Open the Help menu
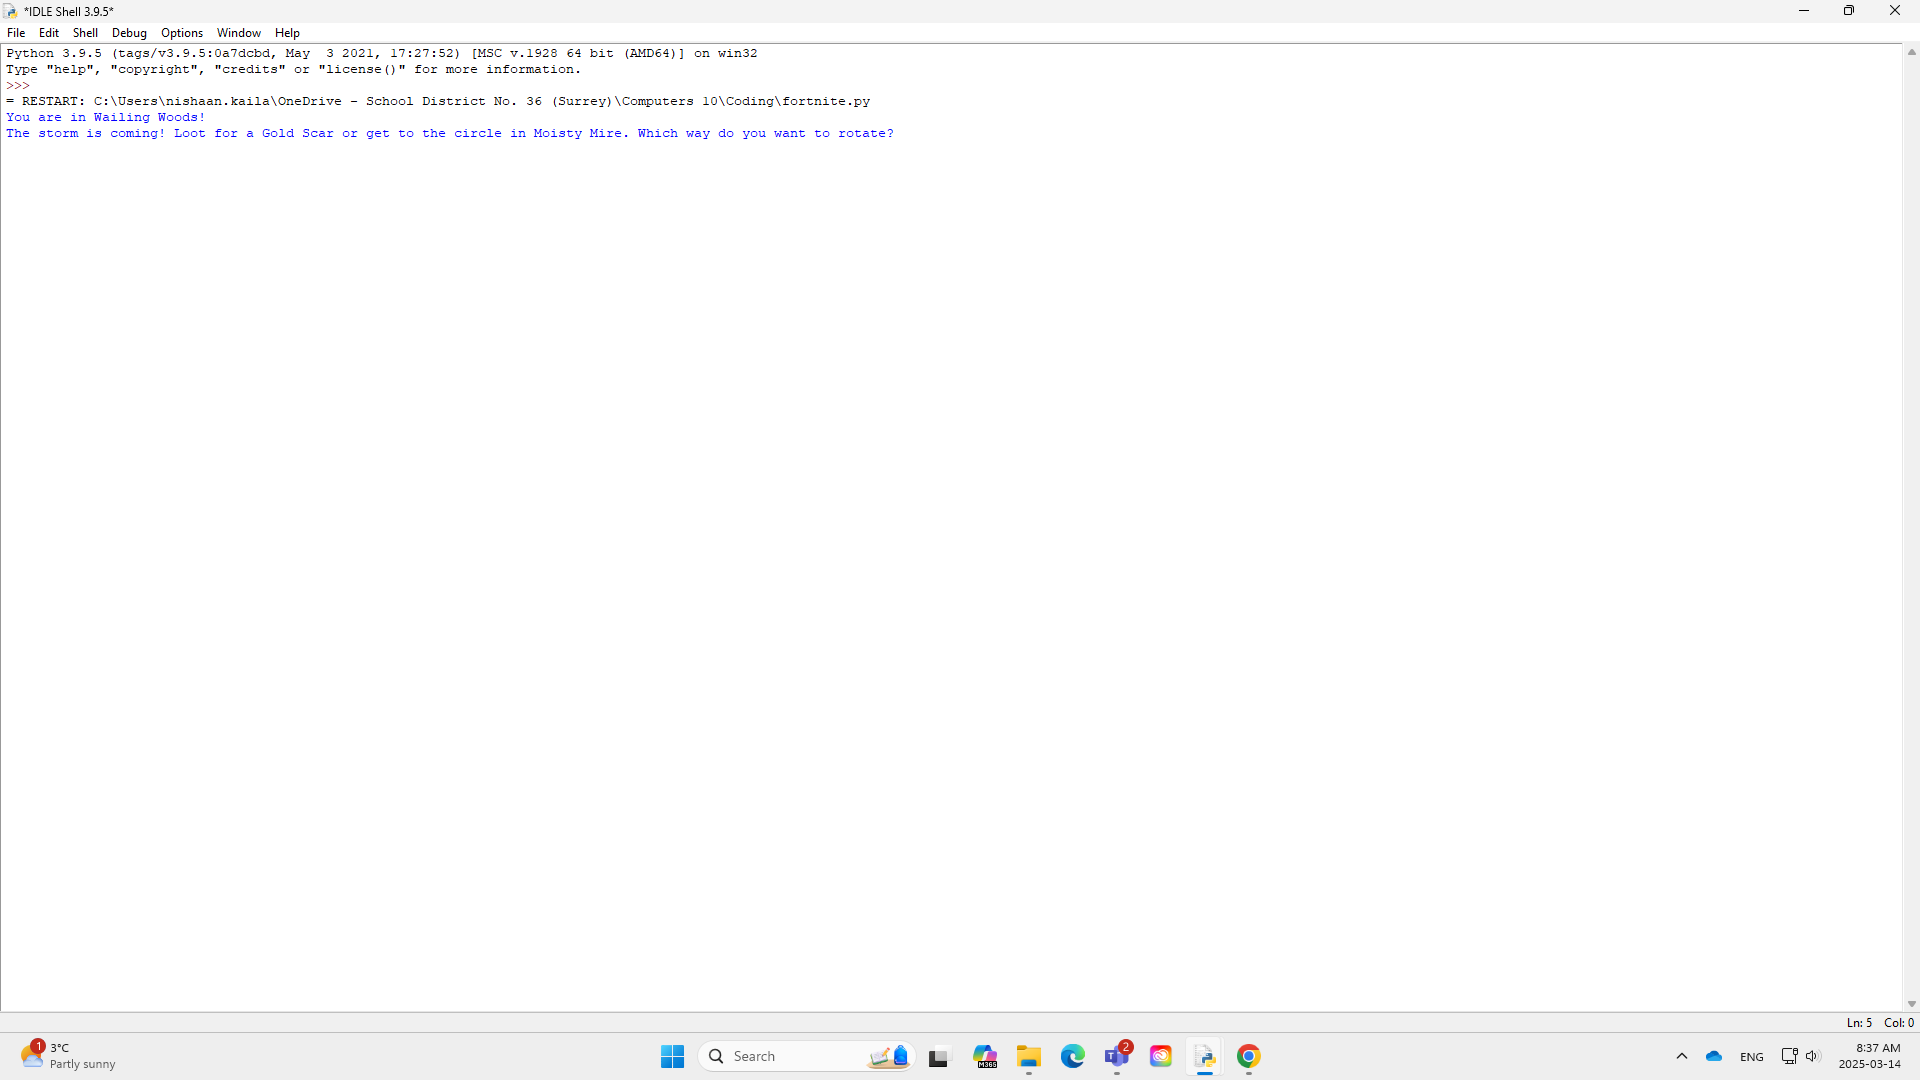Screen dimensions: 1920x1080 (x=287, y=33)
